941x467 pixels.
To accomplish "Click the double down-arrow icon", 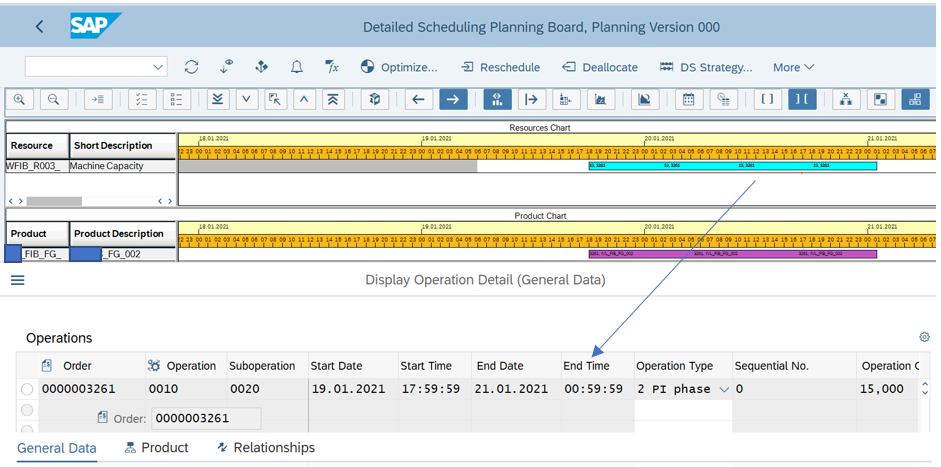I will click(x=218, y=100).
